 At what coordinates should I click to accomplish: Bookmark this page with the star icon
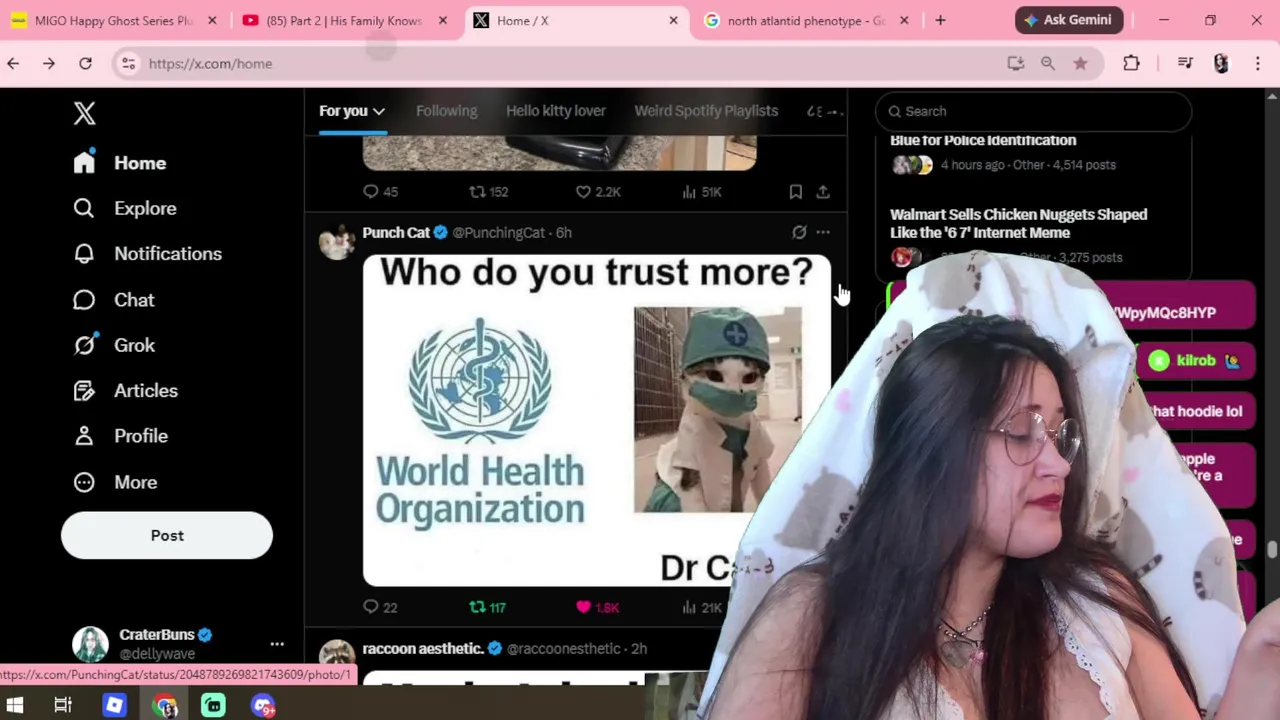(x=1080, y=63)
